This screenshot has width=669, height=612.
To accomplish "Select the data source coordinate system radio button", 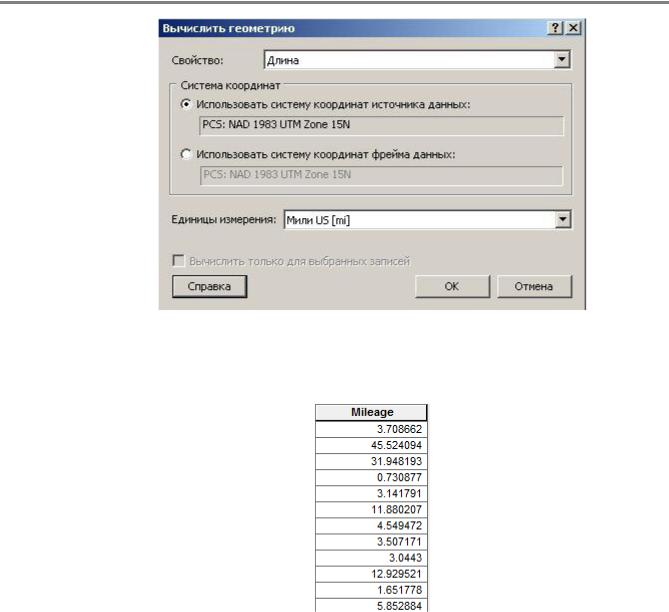I will (x=186, y=104).
